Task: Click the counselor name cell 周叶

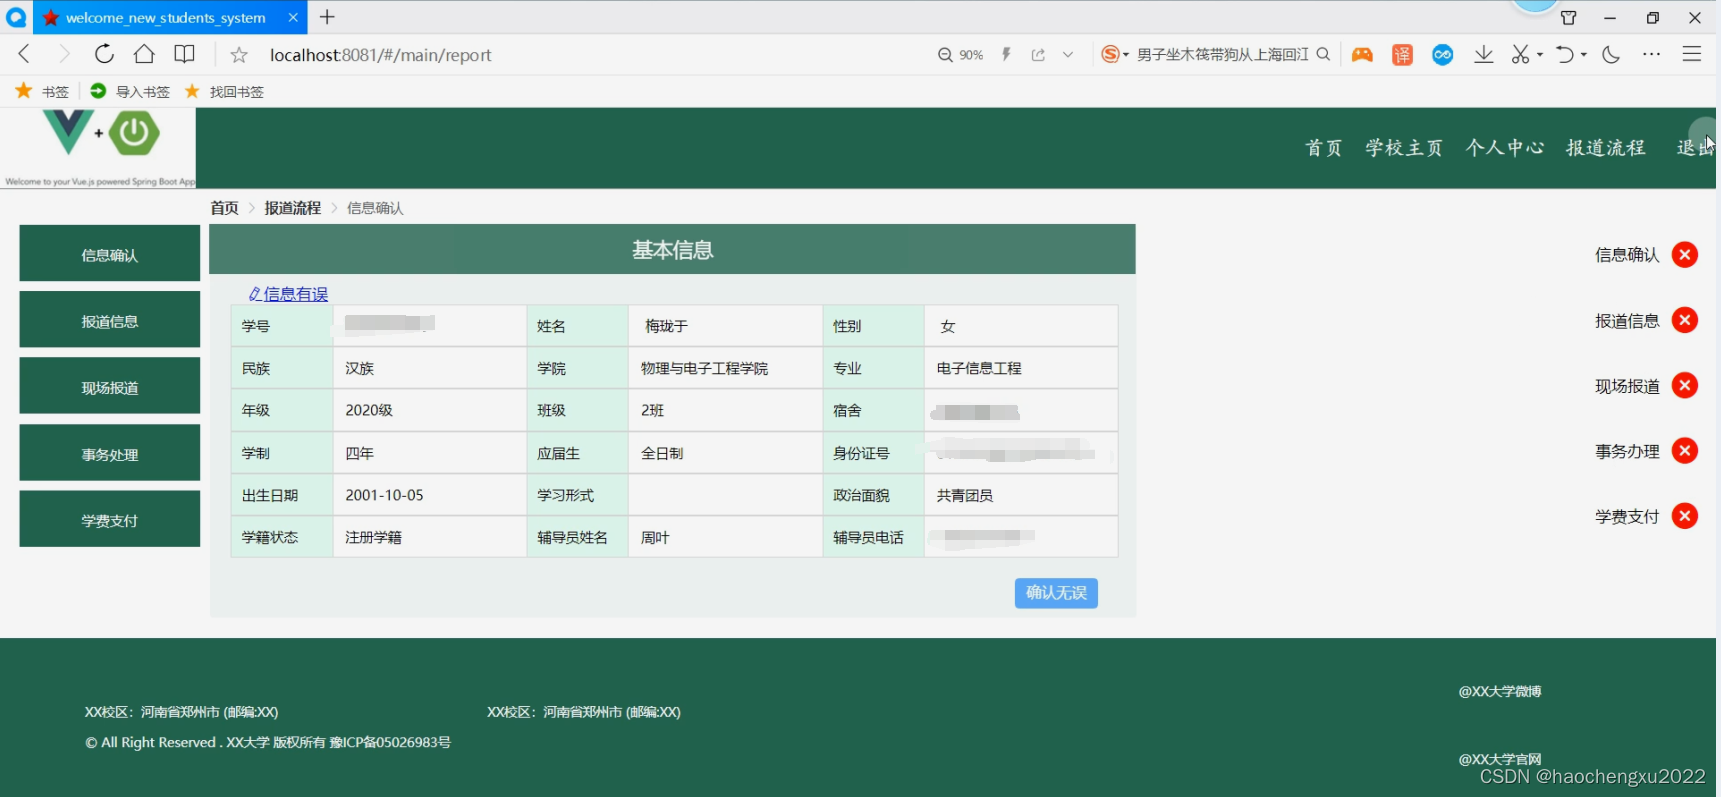Action: coord(725,537)
